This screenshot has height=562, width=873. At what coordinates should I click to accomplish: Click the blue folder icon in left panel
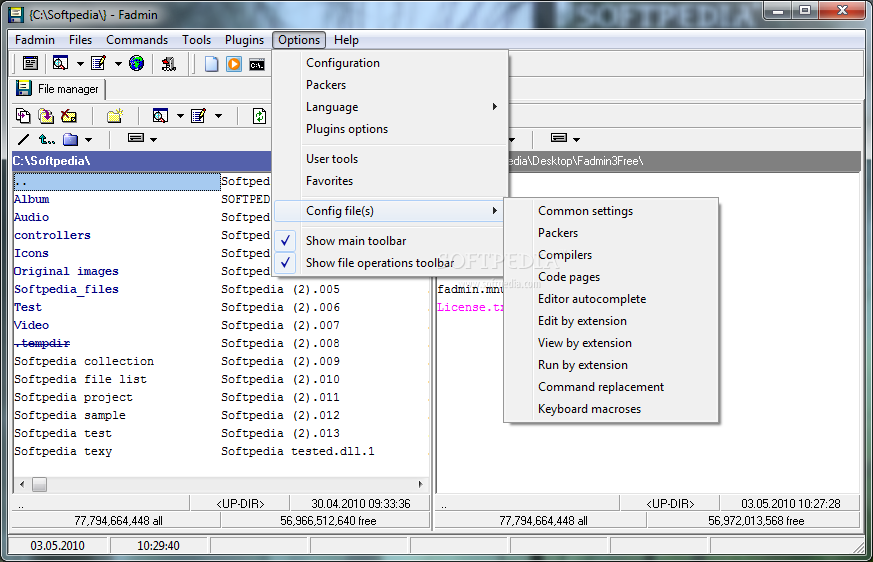70,139
